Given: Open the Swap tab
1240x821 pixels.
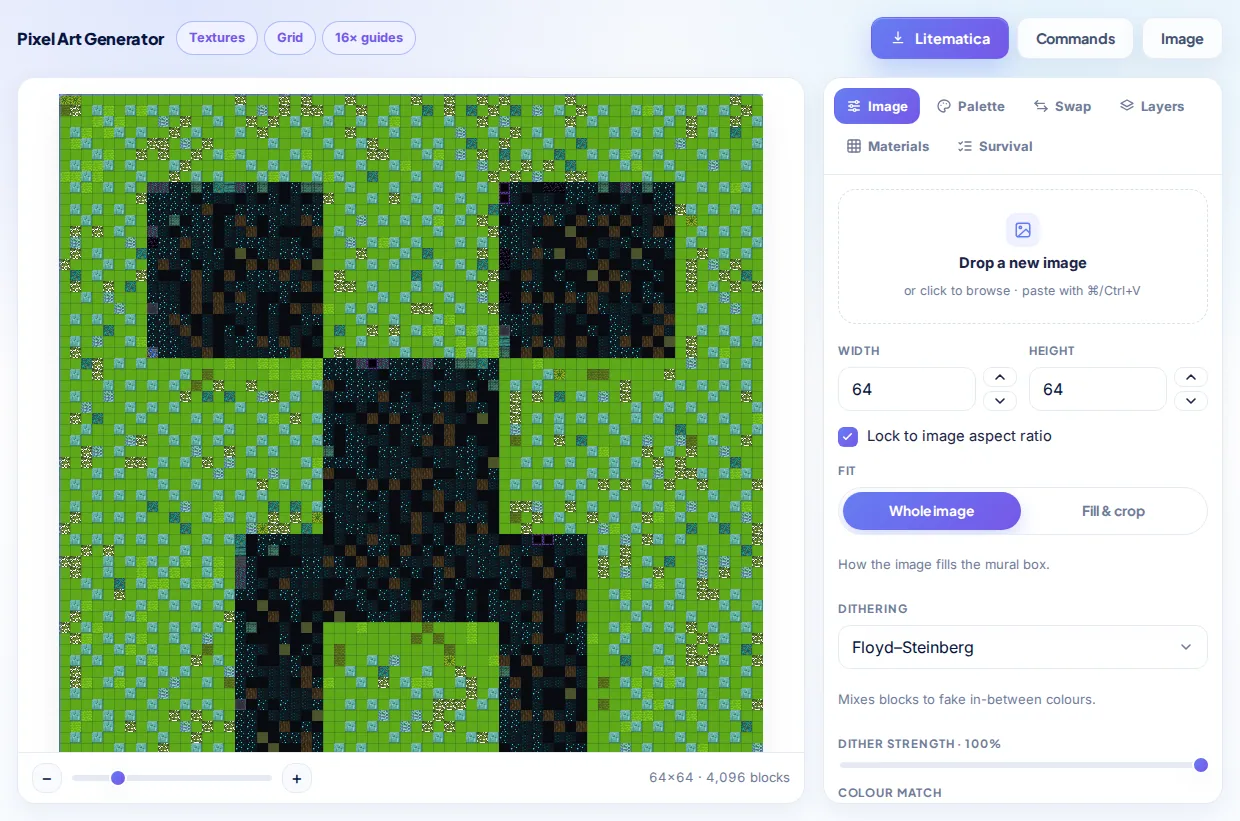Looking at the screenshot, I should [x=1062, y=106].
